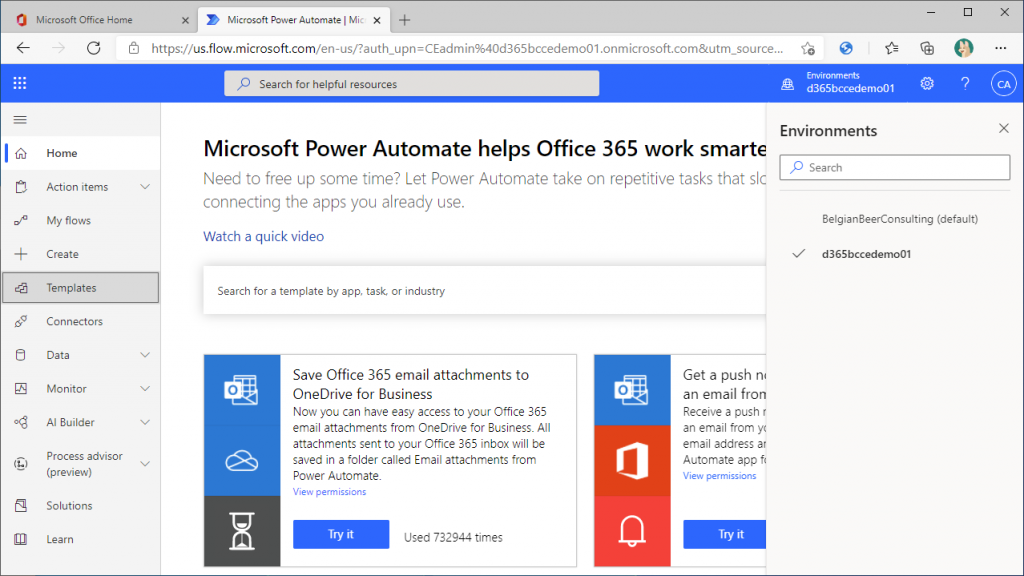The image size is (1024, 576).
Task: Open the app launcher waffle icon
Action: (20, 83)
